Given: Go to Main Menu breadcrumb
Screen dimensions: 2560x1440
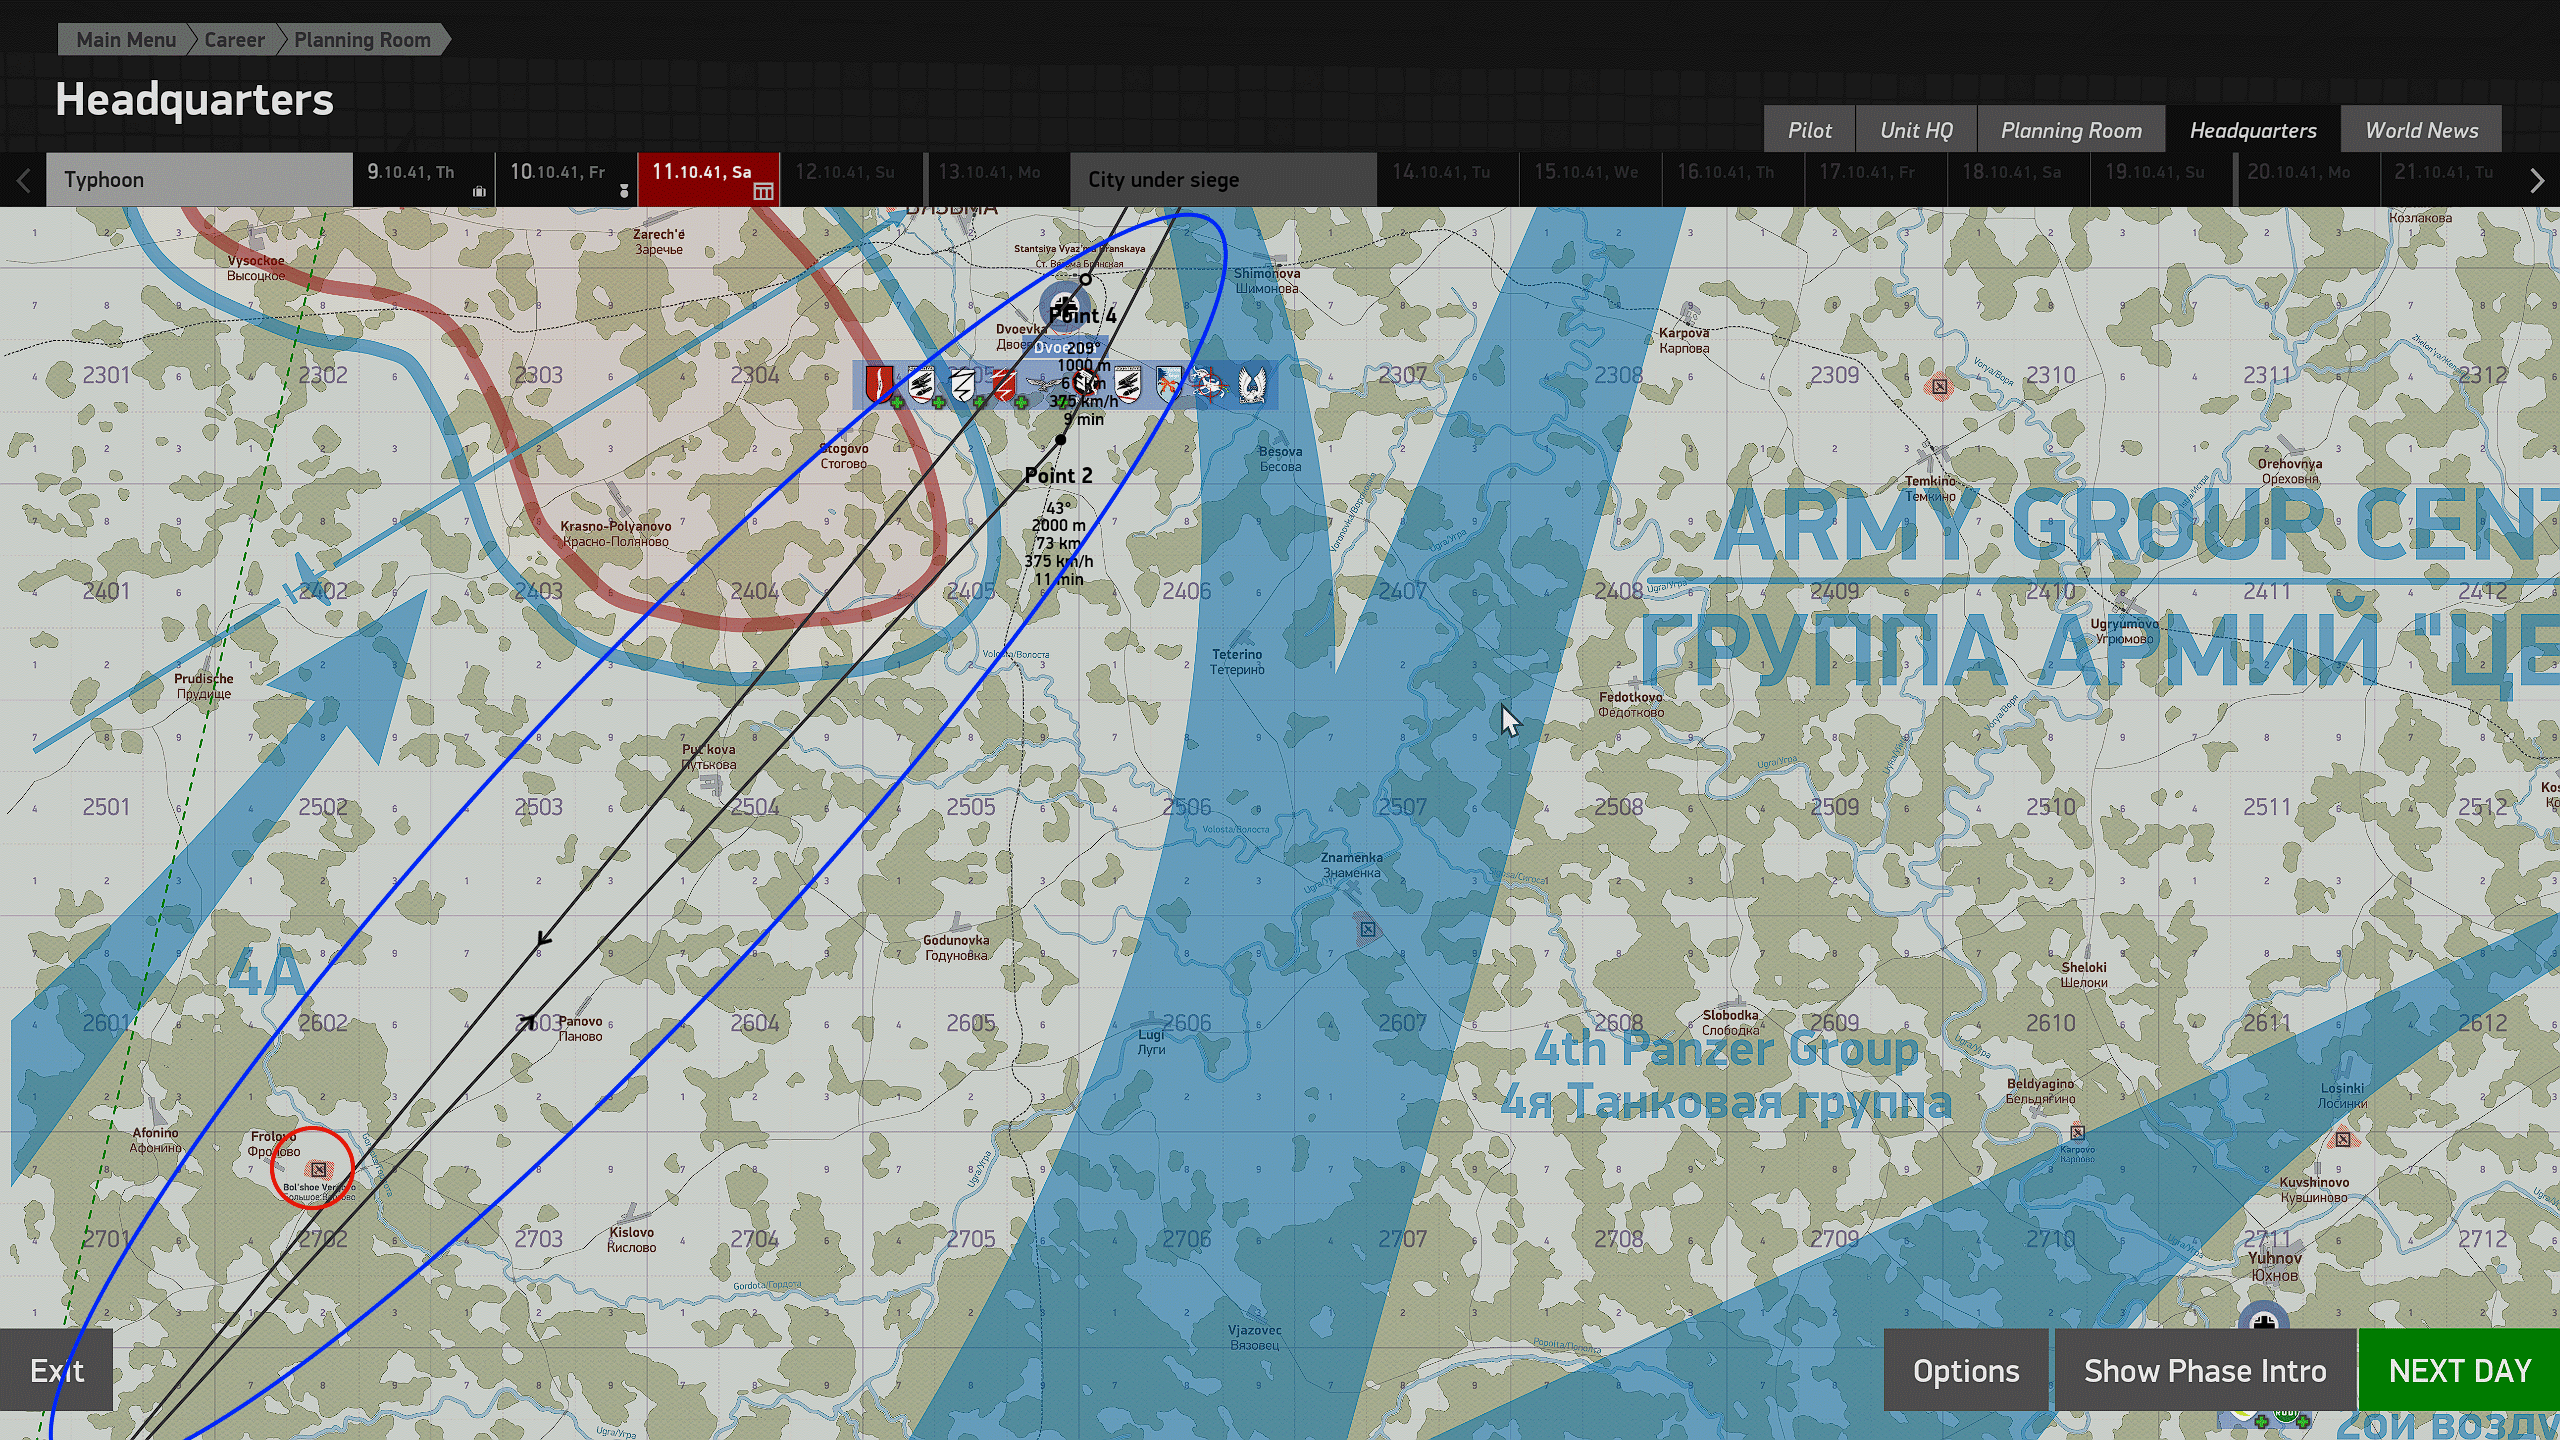Looking at the screenshot, I should click(126, 40).
